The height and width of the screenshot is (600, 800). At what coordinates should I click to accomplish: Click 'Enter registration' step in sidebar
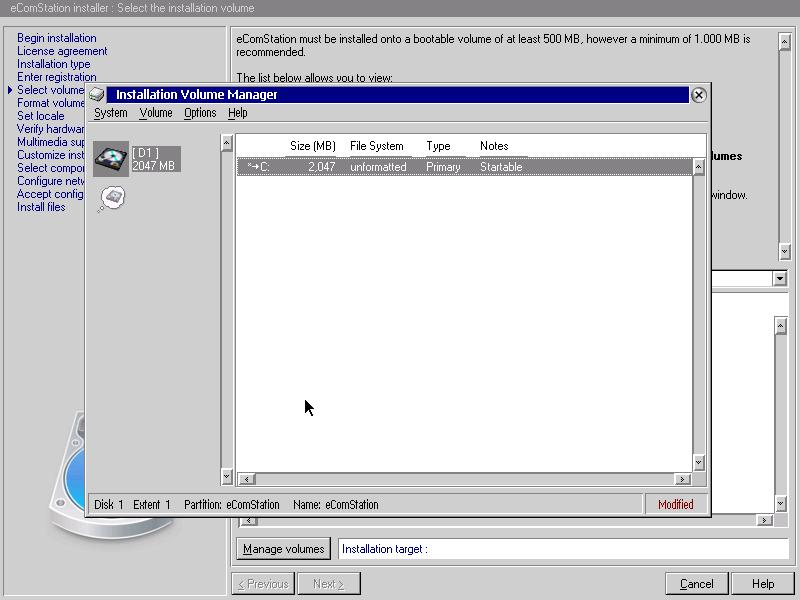click(57, 77)
